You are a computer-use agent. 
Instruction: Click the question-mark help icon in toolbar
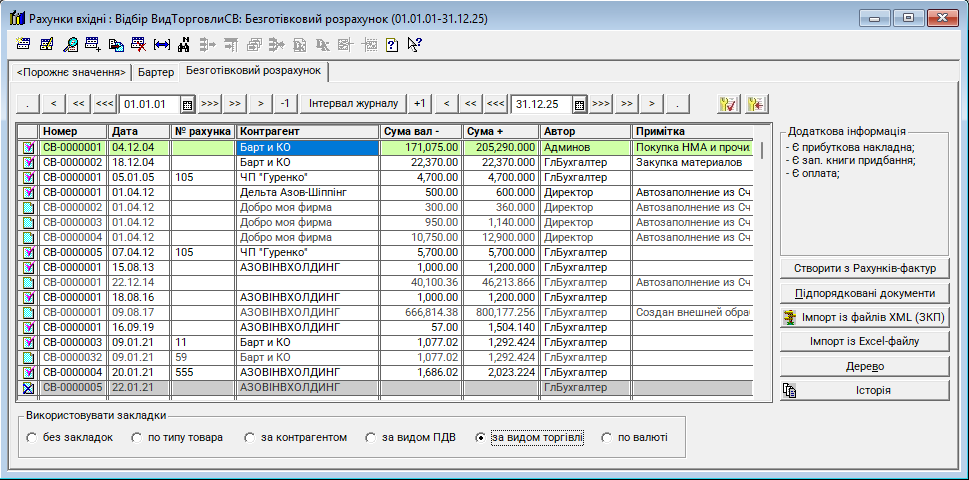391,45
